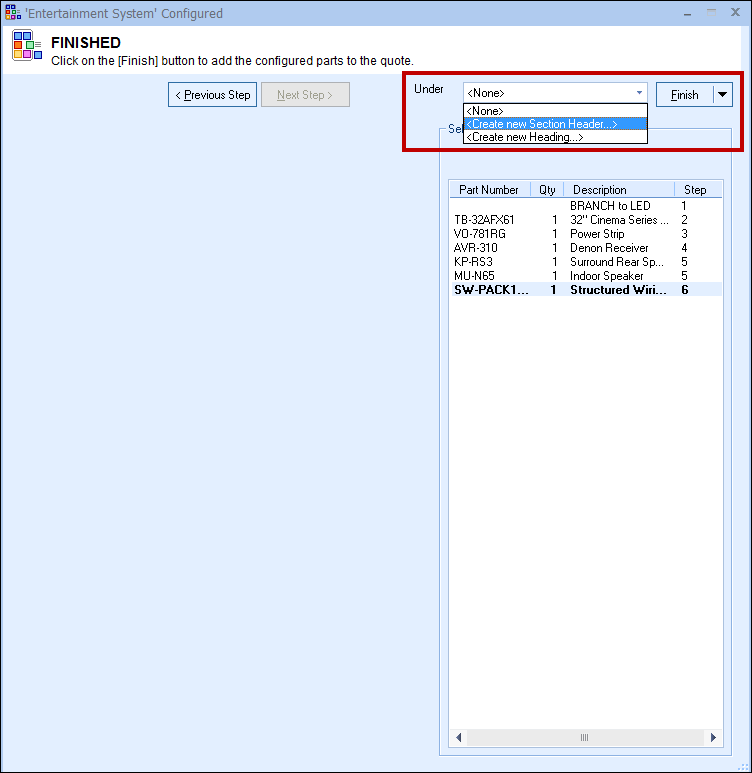The image size is (752, 773).
Task: Click the Qty column header
Action: pyautogui.click(x=547, y=190)
